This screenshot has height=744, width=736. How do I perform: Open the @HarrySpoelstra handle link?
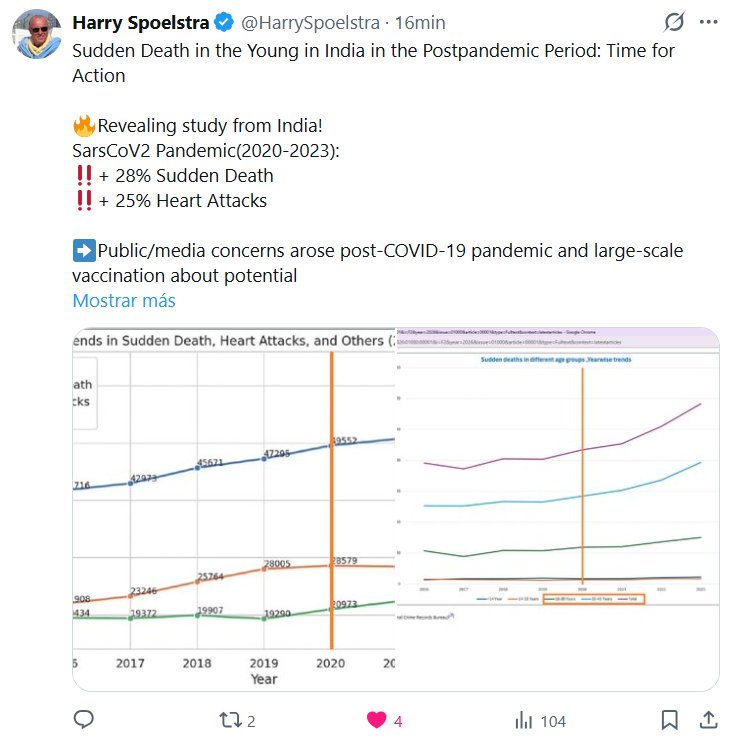301,22
